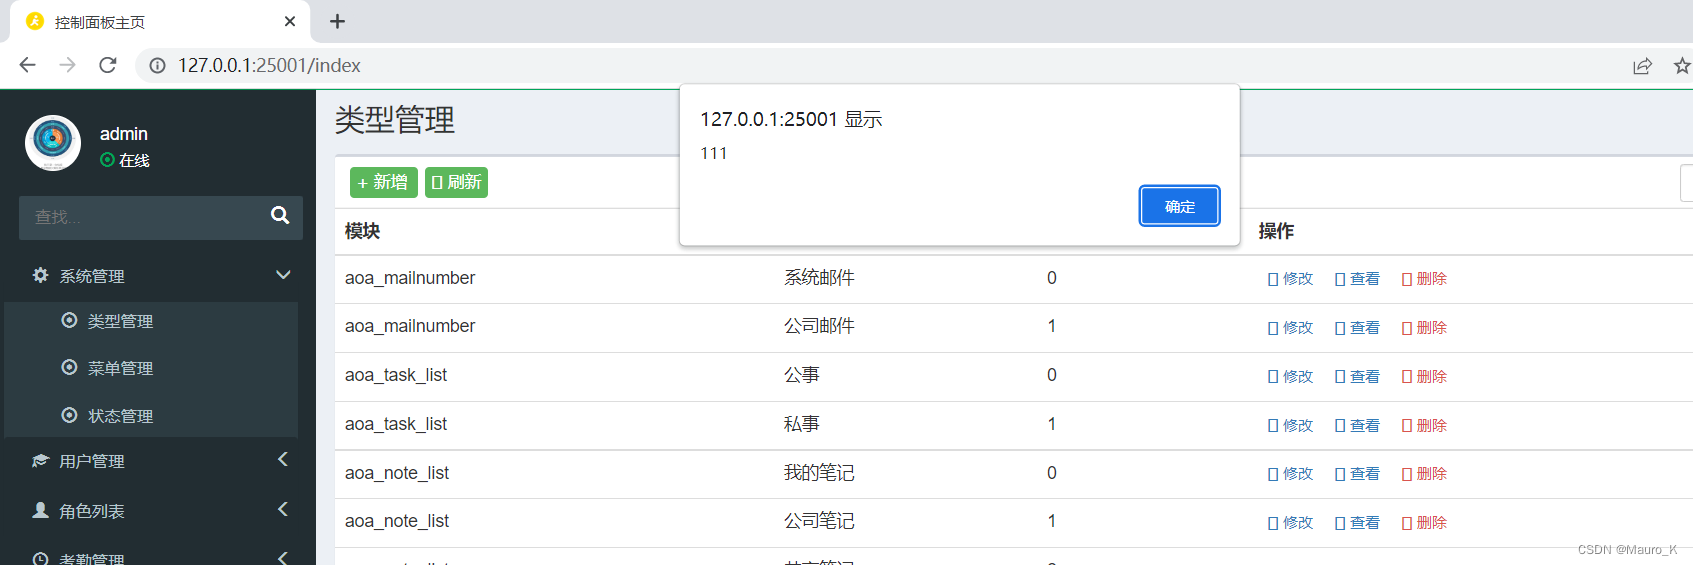The image size is (1693, 565).
Task: Click the 用户管理 graduation cap icon
Action: point(40,461)
